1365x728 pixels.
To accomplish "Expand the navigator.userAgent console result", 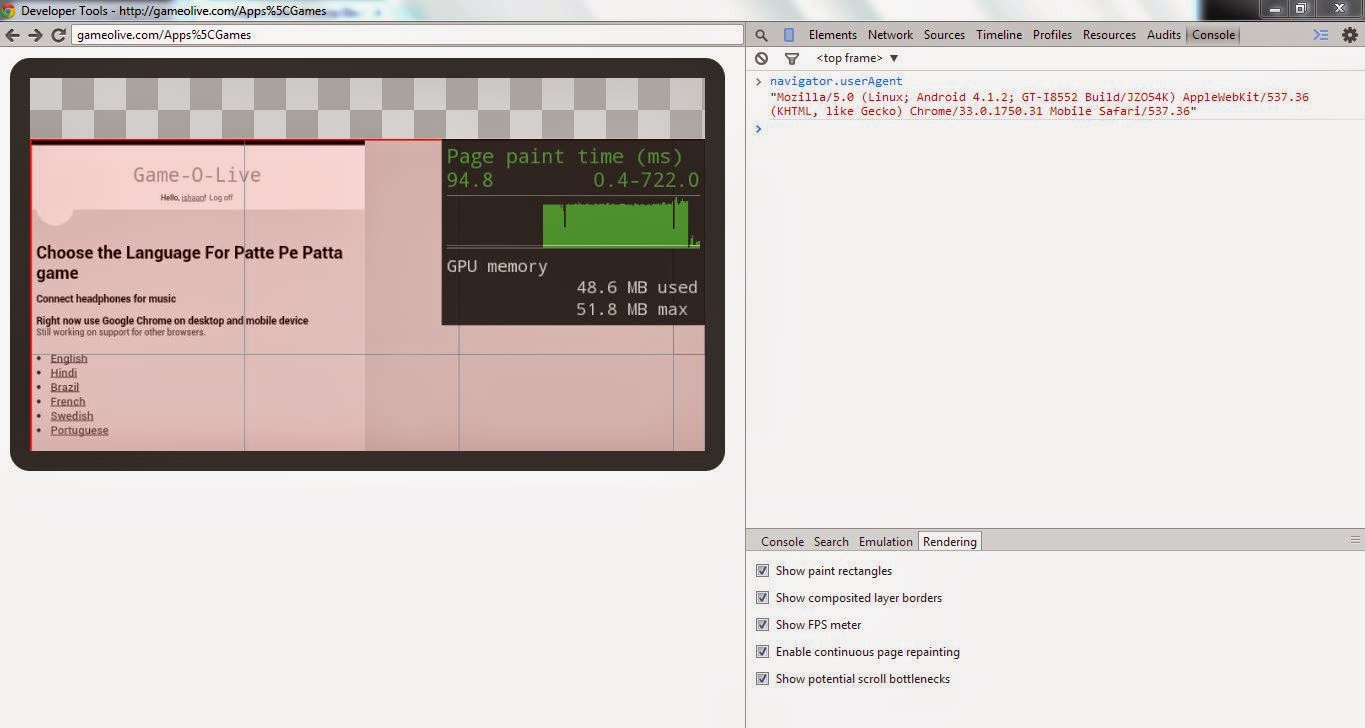I will [758, 81].
